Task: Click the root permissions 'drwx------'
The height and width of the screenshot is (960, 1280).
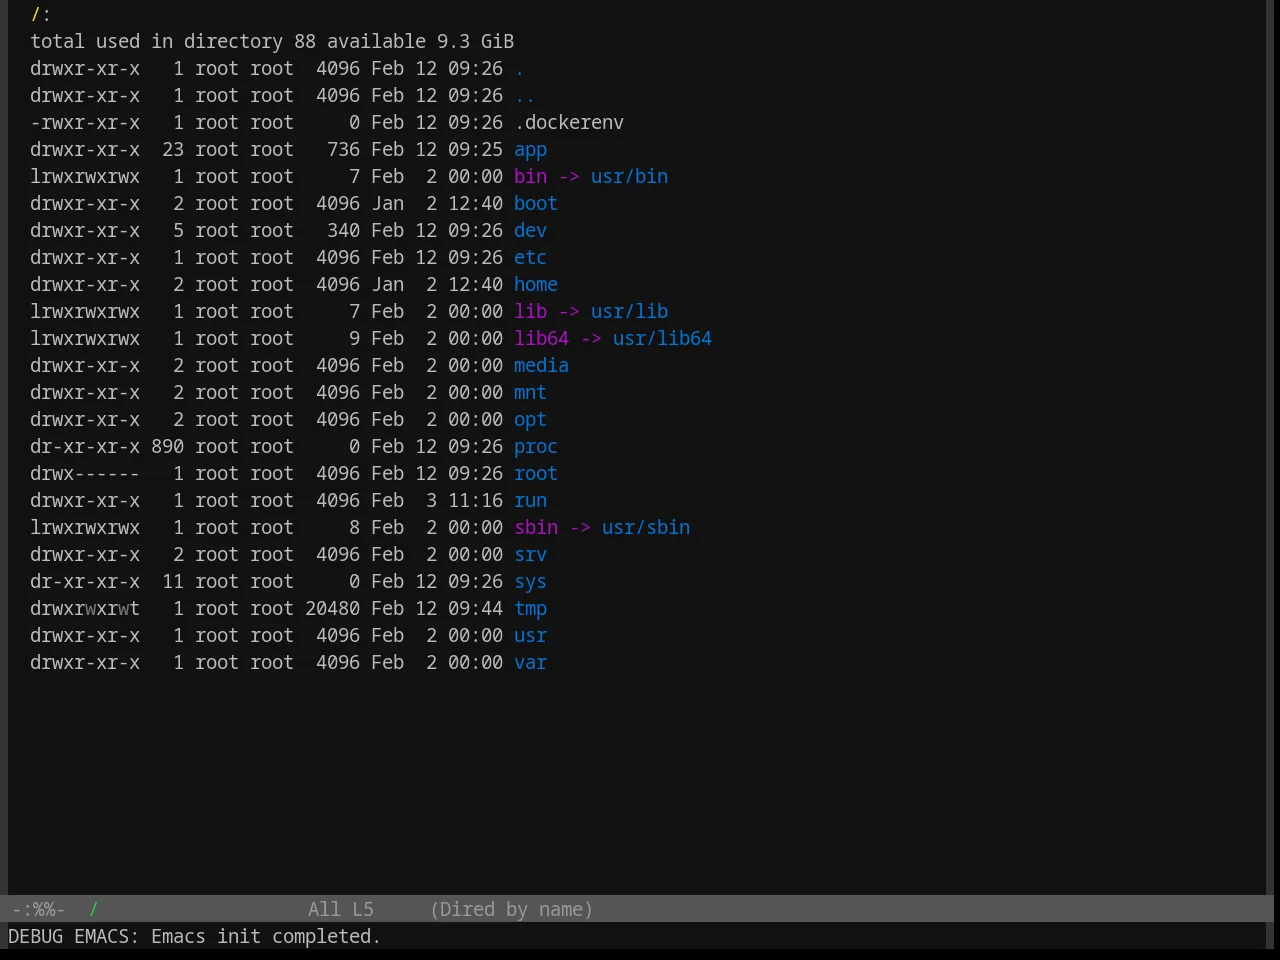Action: click(85, 474)
